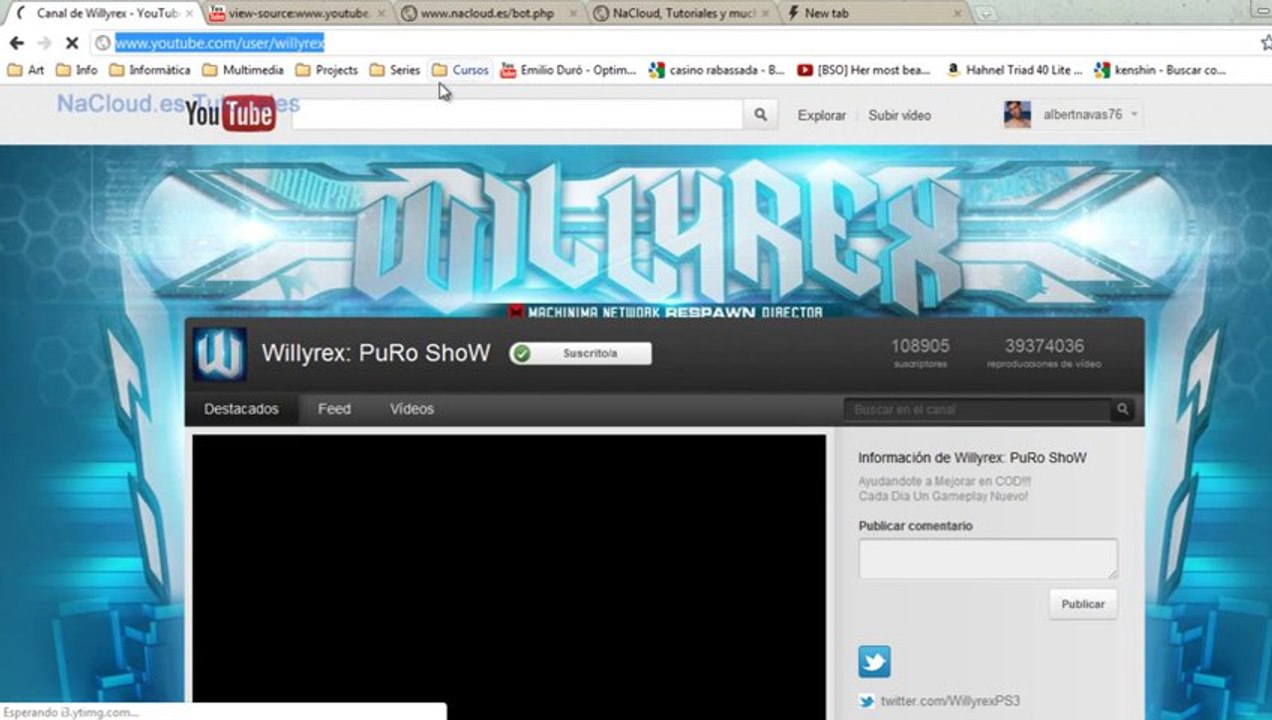The height and width of the screenshot is (720, 1272).
Task: Click the Buscar en el canal field
Action: click(977, 409)
